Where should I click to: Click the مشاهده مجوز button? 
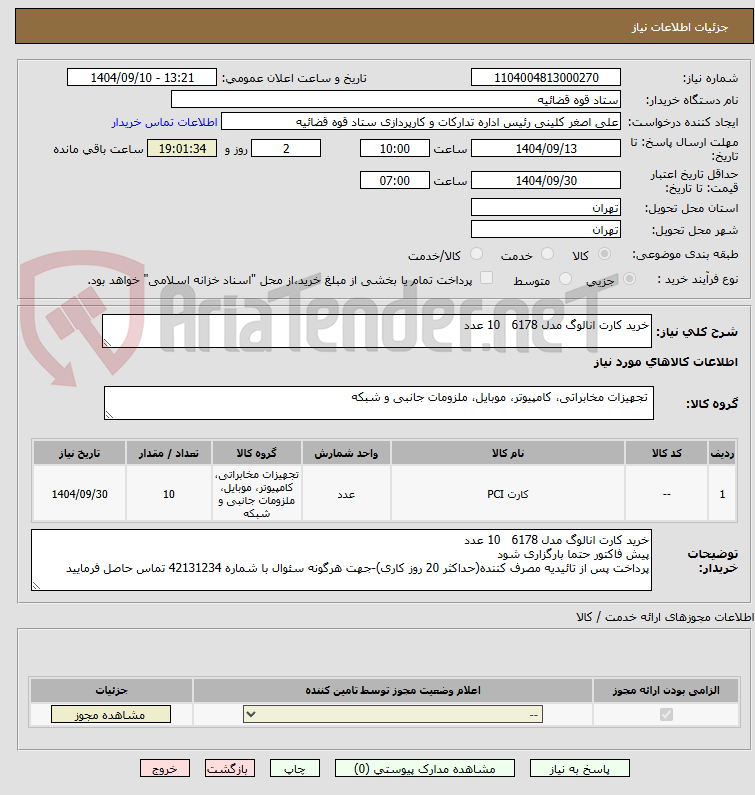tap(111, 714)
